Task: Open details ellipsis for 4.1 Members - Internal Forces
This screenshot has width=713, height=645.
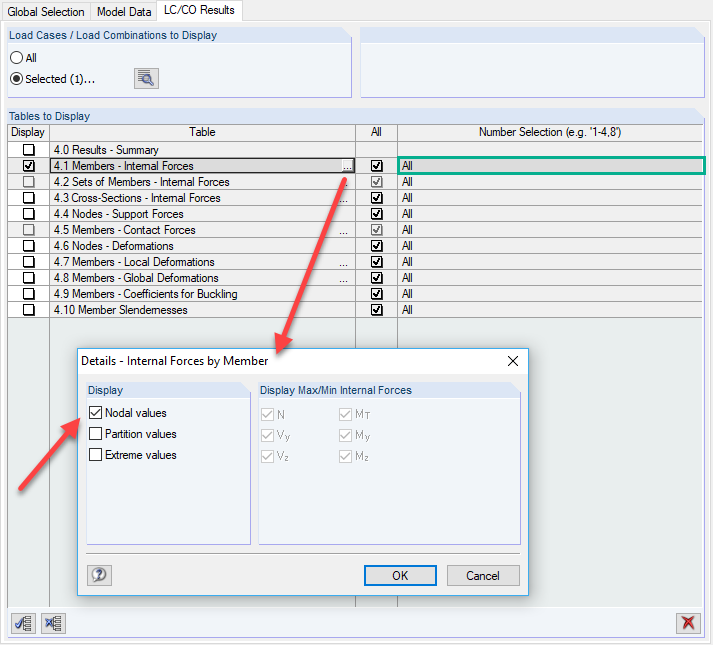Action: [x=347, y=166]
